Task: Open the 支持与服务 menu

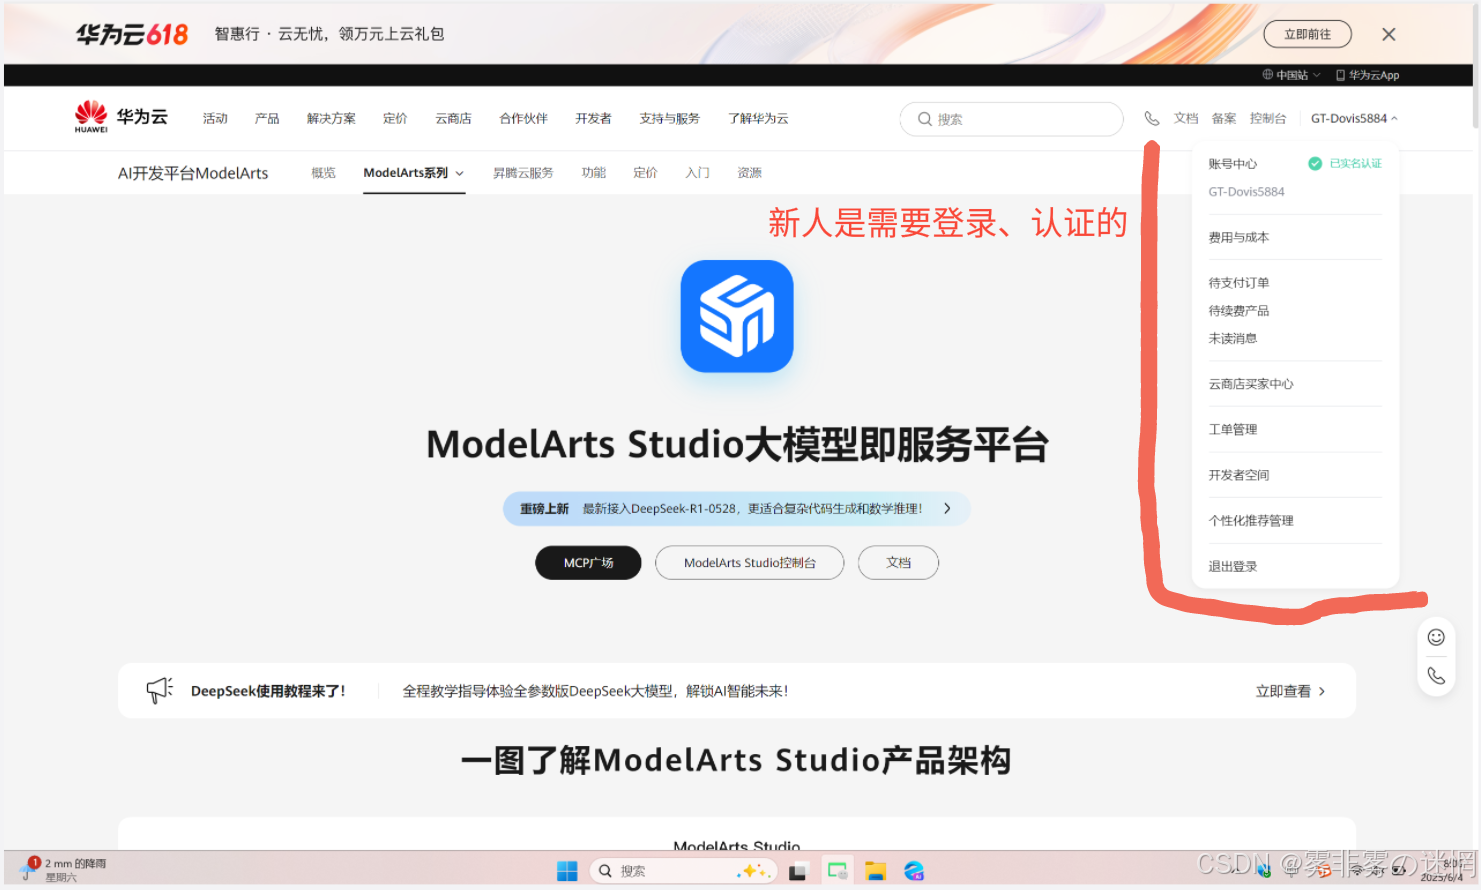Action: [670, 118]
